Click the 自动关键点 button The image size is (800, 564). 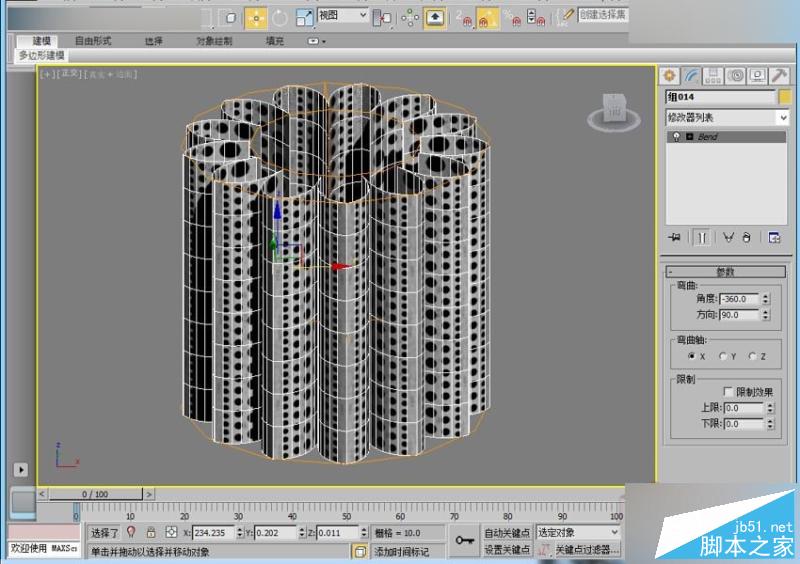tap(508, 533)
